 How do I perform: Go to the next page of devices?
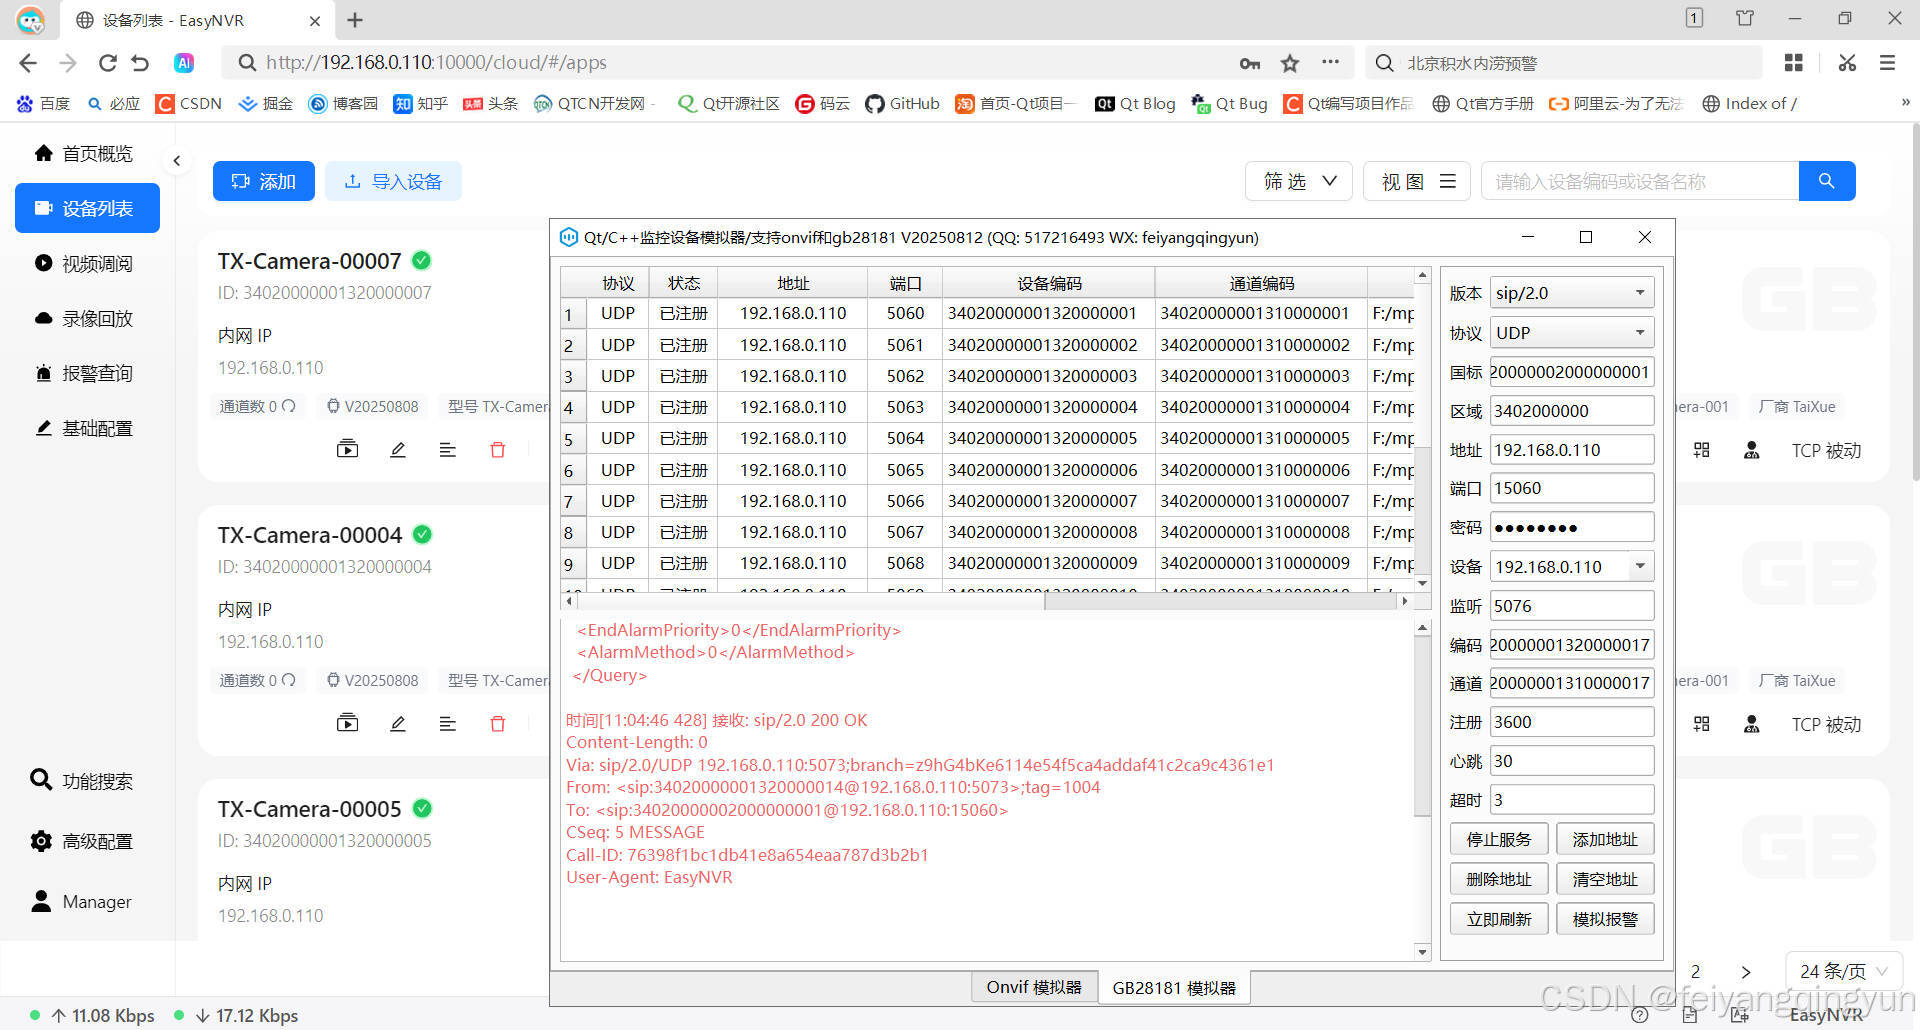1745,971
